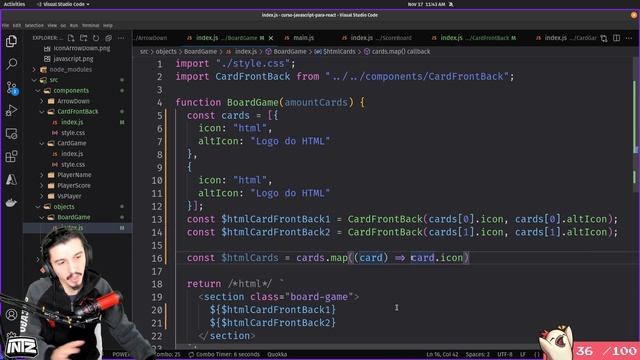Image resolution: width=640 pixels, height=360 pixels.
Task: Open Activities overview
Action: pyautogui.click(x=14, y=4)
